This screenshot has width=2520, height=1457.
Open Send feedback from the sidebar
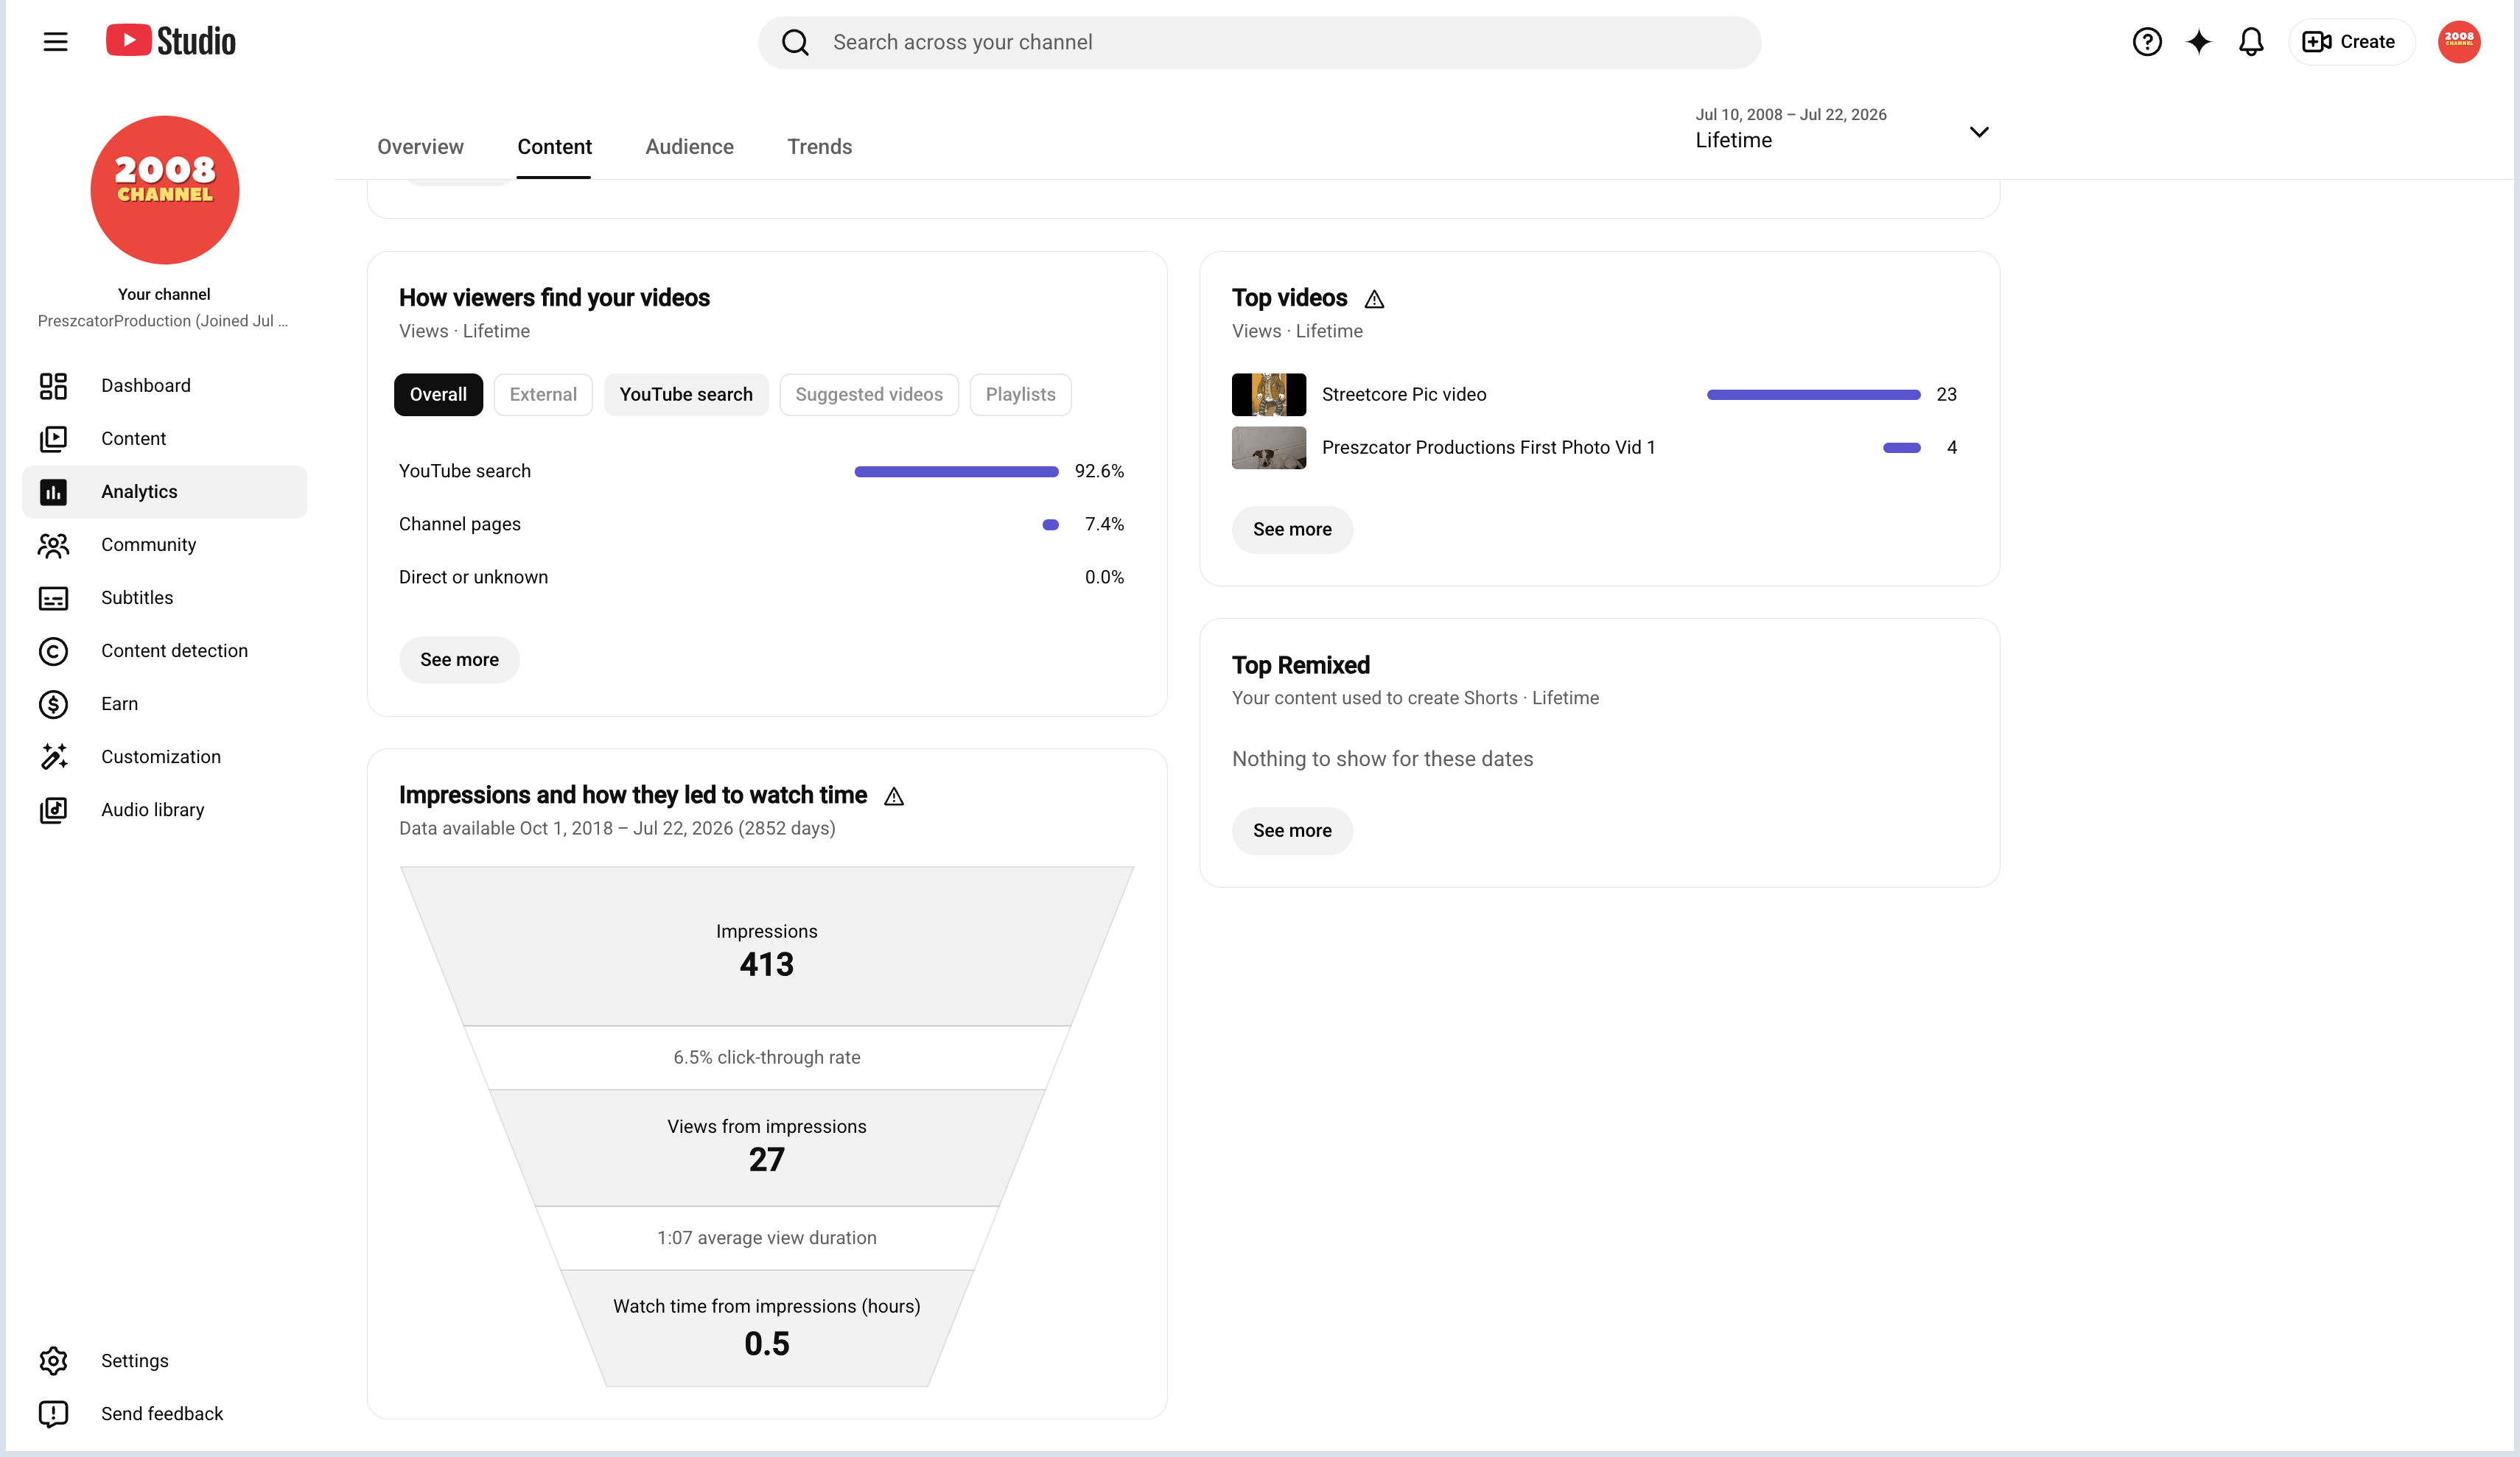tap(164, 1414)
